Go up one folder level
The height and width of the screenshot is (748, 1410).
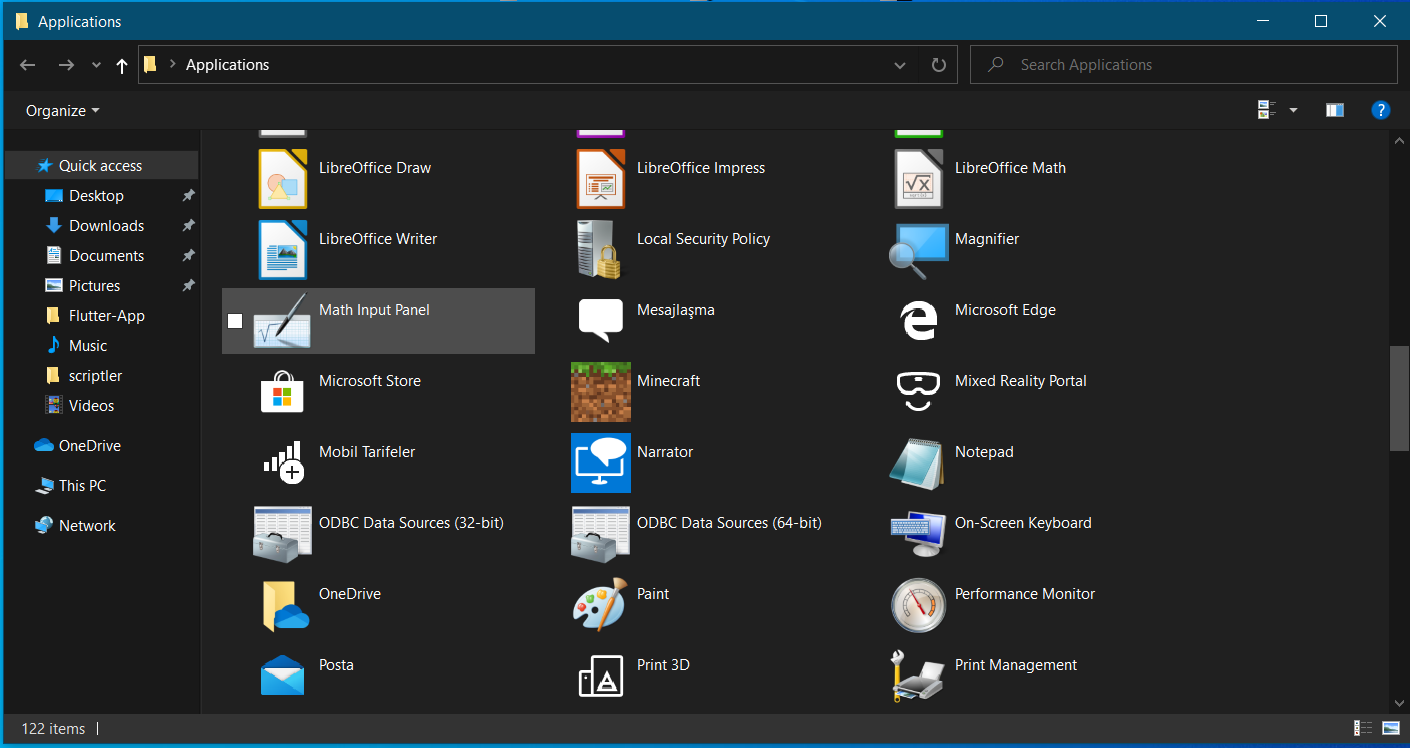[x=122, y=65]
